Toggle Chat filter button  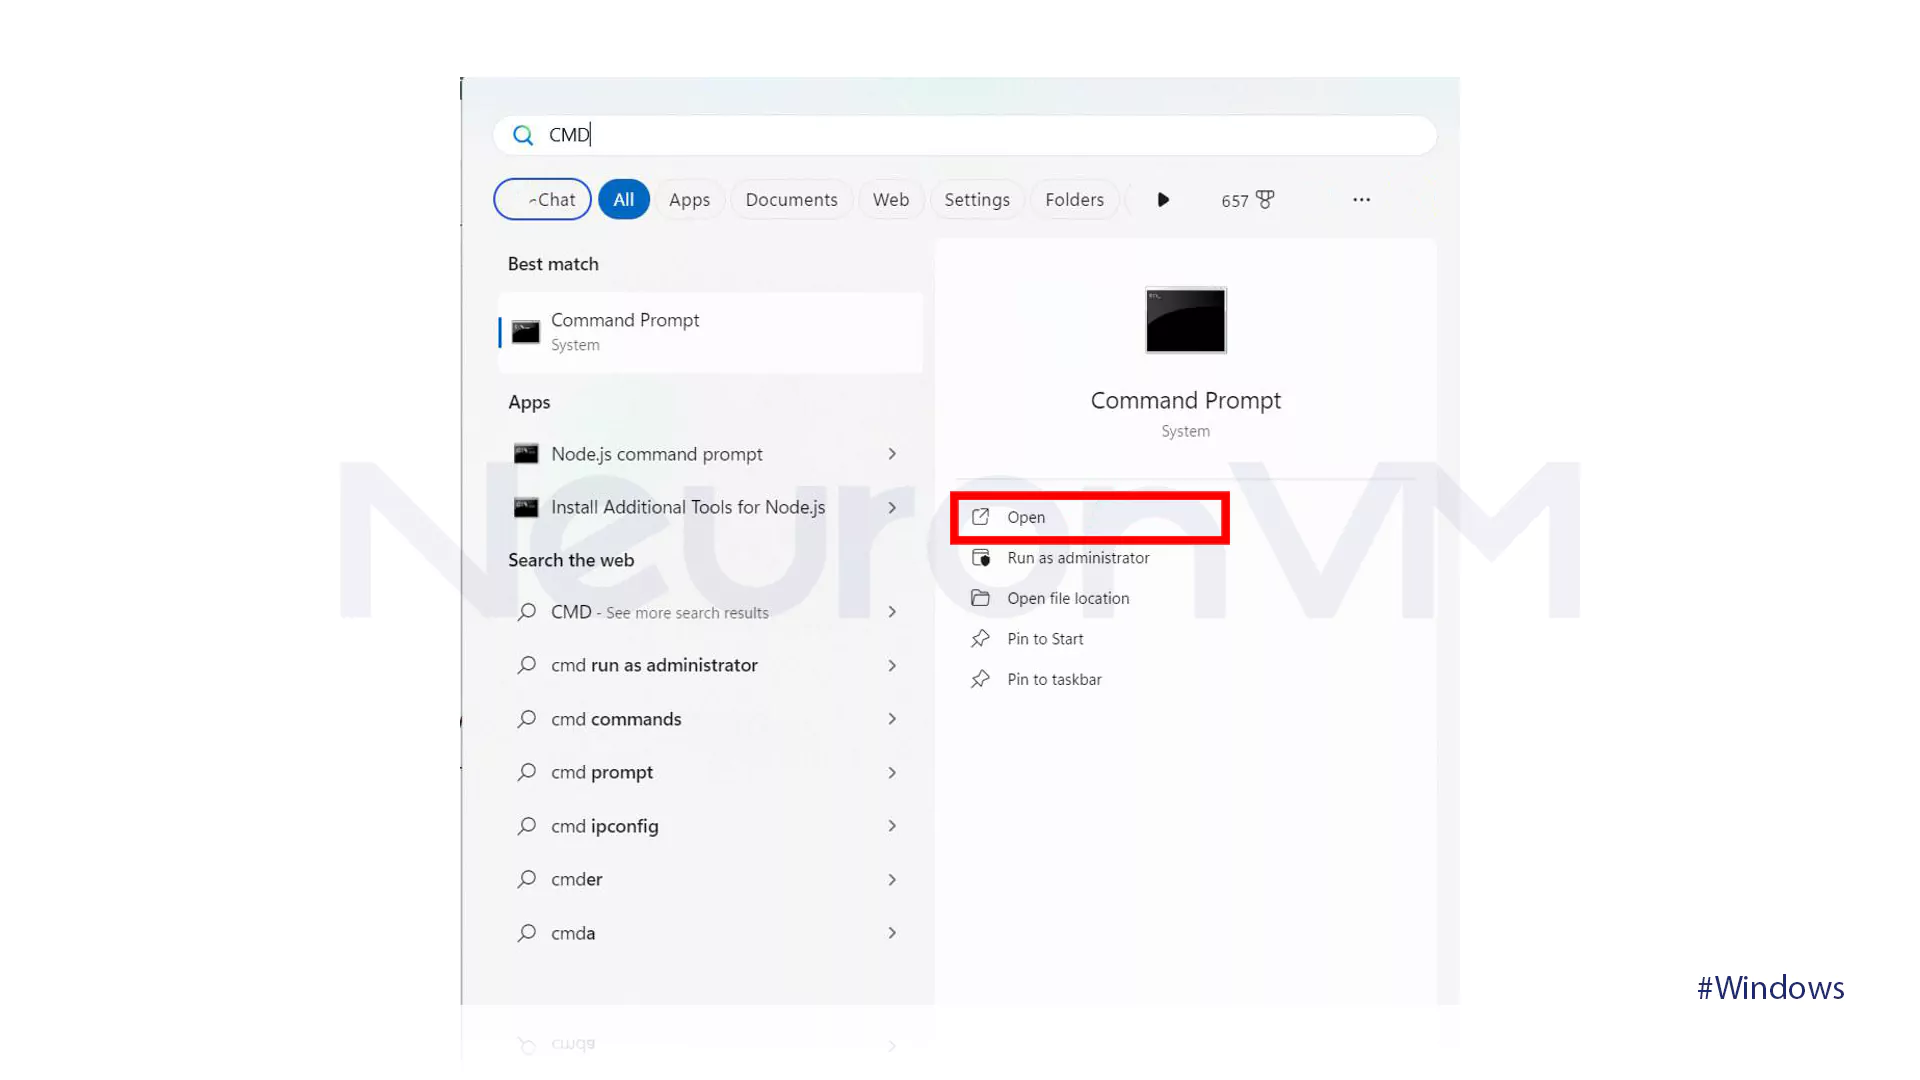(x=545, y=199)
